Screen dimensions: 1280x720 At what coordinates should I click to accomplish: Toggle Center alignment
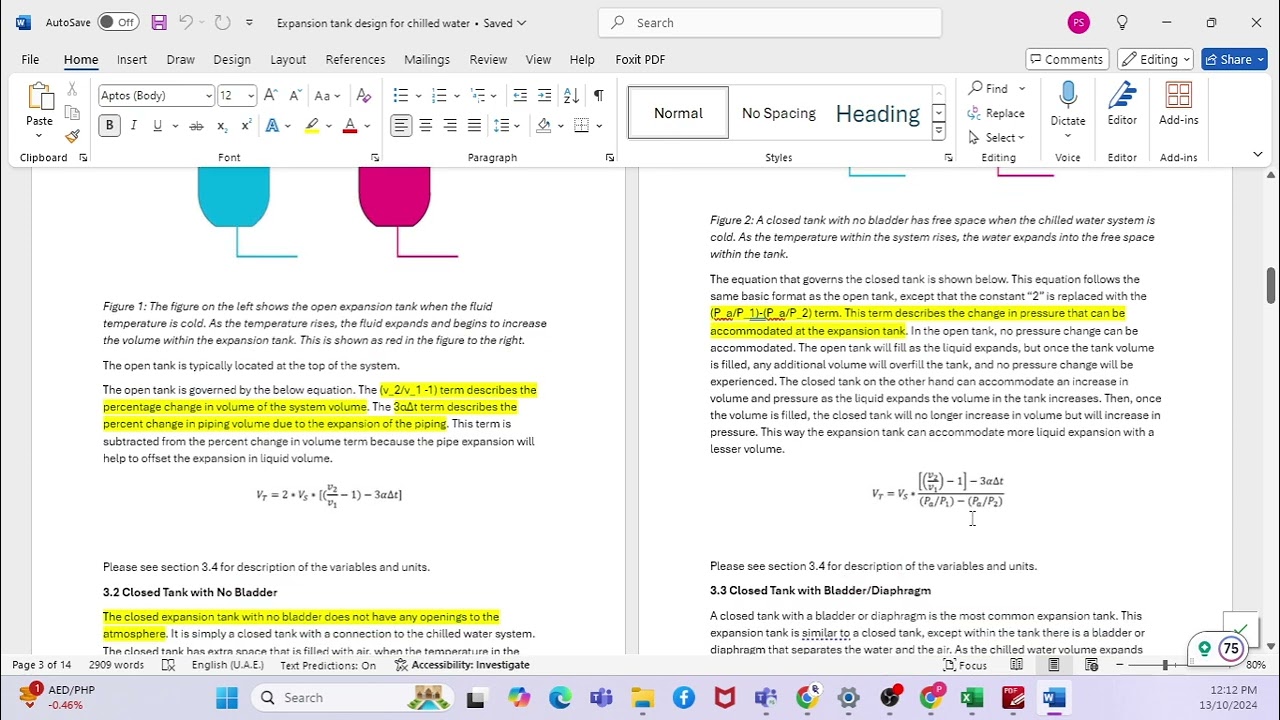pos(426,125)
